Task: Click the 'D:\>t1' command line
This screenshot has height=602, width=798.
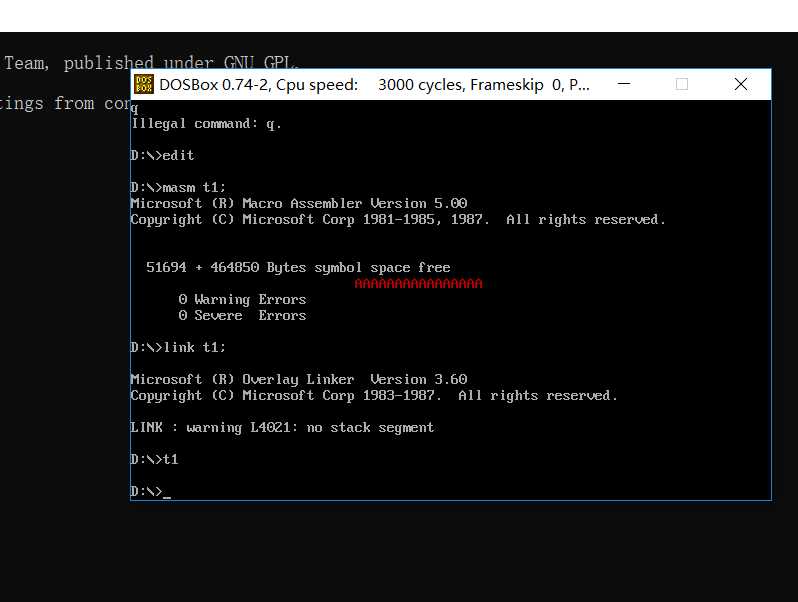Action: tap(155, 459)
